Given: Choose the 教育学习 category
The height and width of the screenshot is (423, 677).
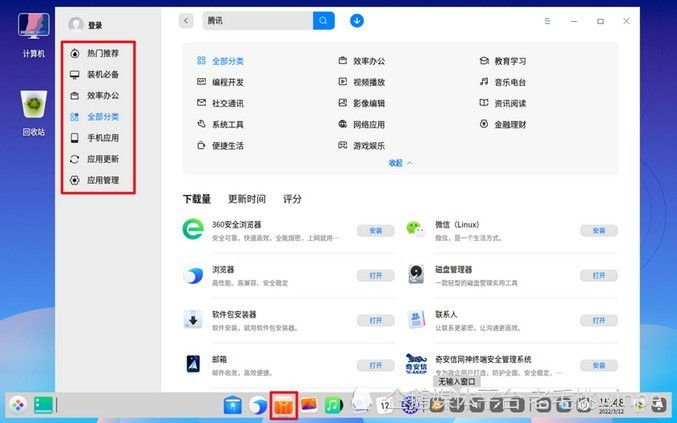Looking at the screenshot, I should click(x=503, y=61).
